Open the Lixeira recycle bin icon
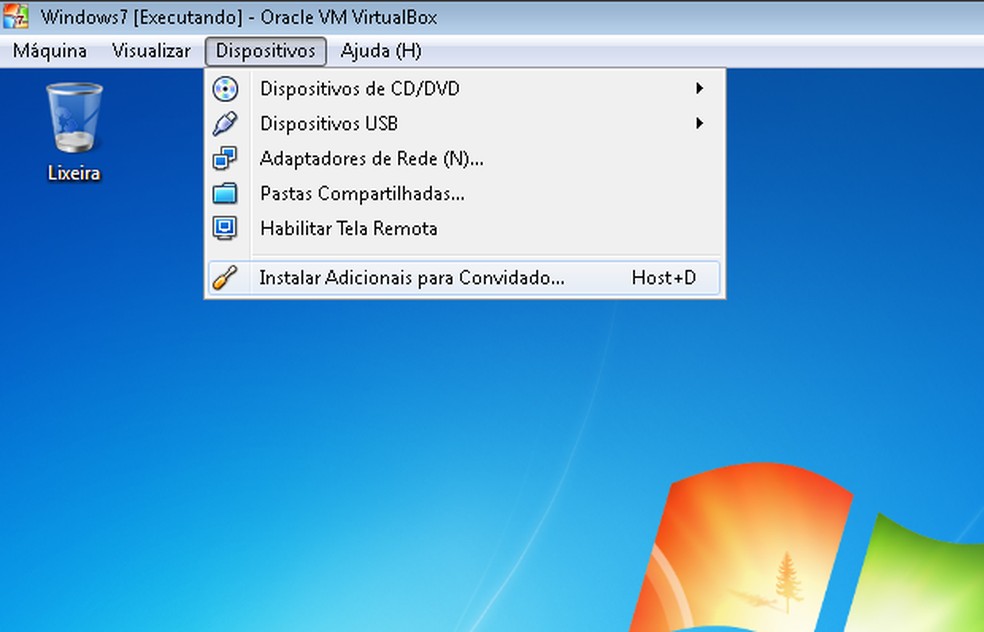 click(x=74, y=117)
